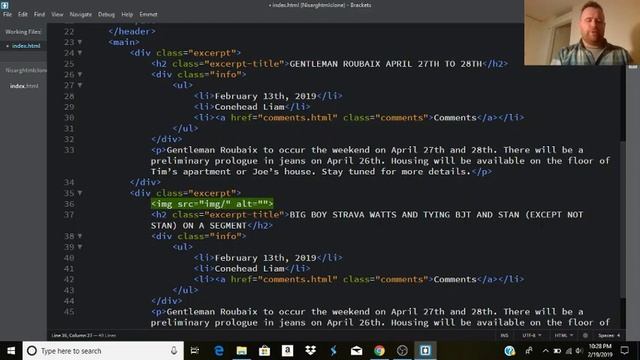Open the Find menu

(x=39, y=14)
